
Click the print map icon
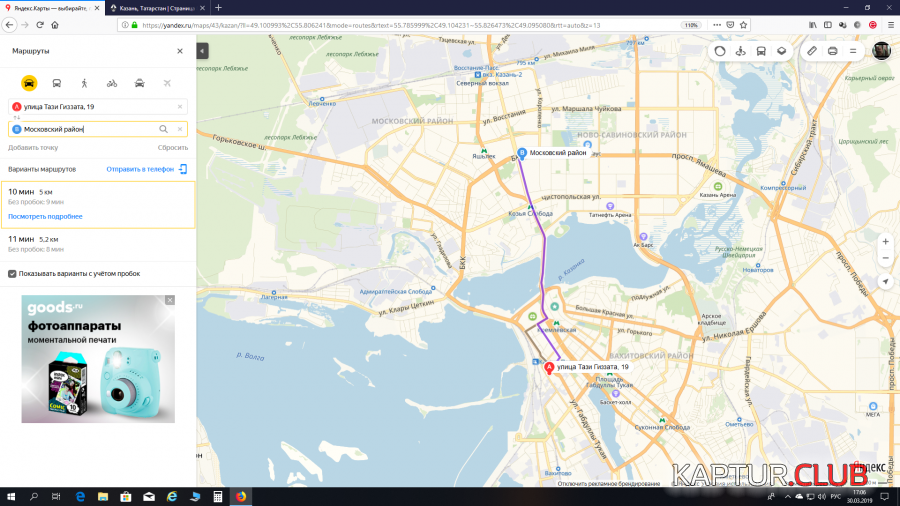(x=832, y=51)
